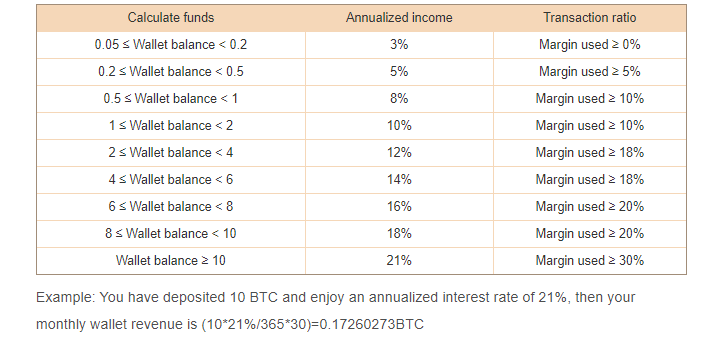
Task: Select the 6 ≤ Wallet balance < 8 cell
Action: 171,207
